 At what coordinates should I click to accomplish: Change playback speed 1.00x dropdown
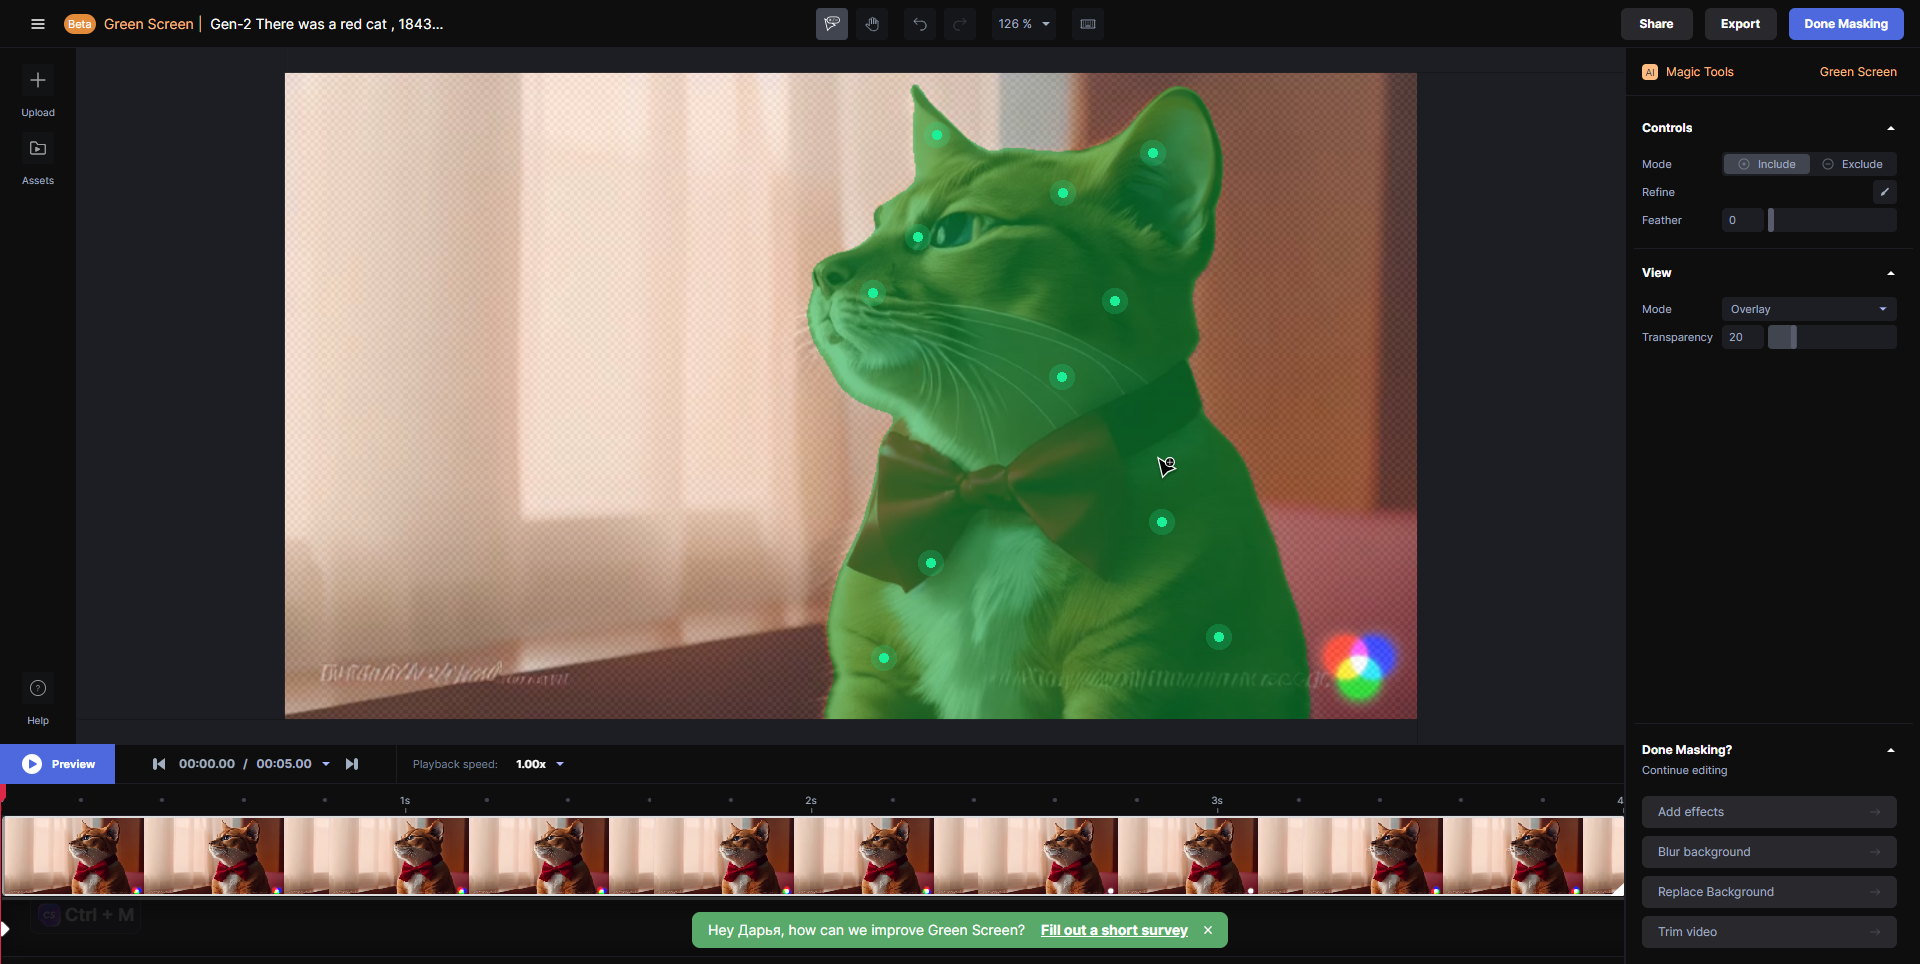click(540, 764)
